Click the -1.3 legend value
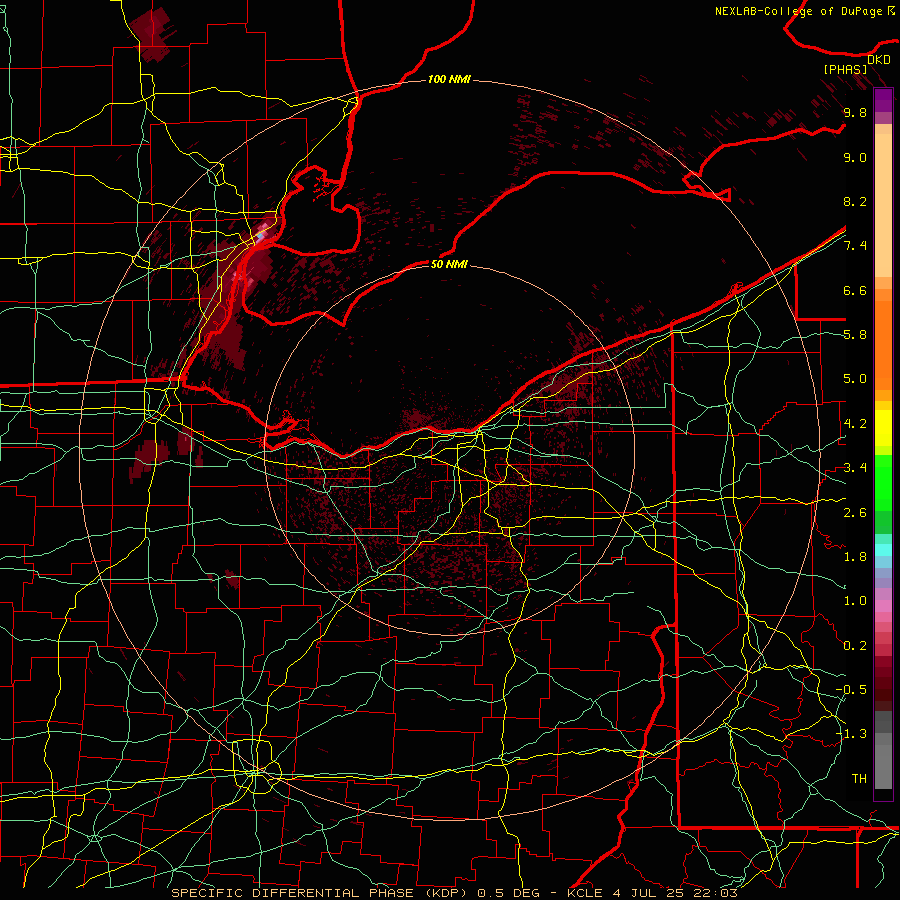The width and height of the screenshot is (900, 900). click(851, 734)
